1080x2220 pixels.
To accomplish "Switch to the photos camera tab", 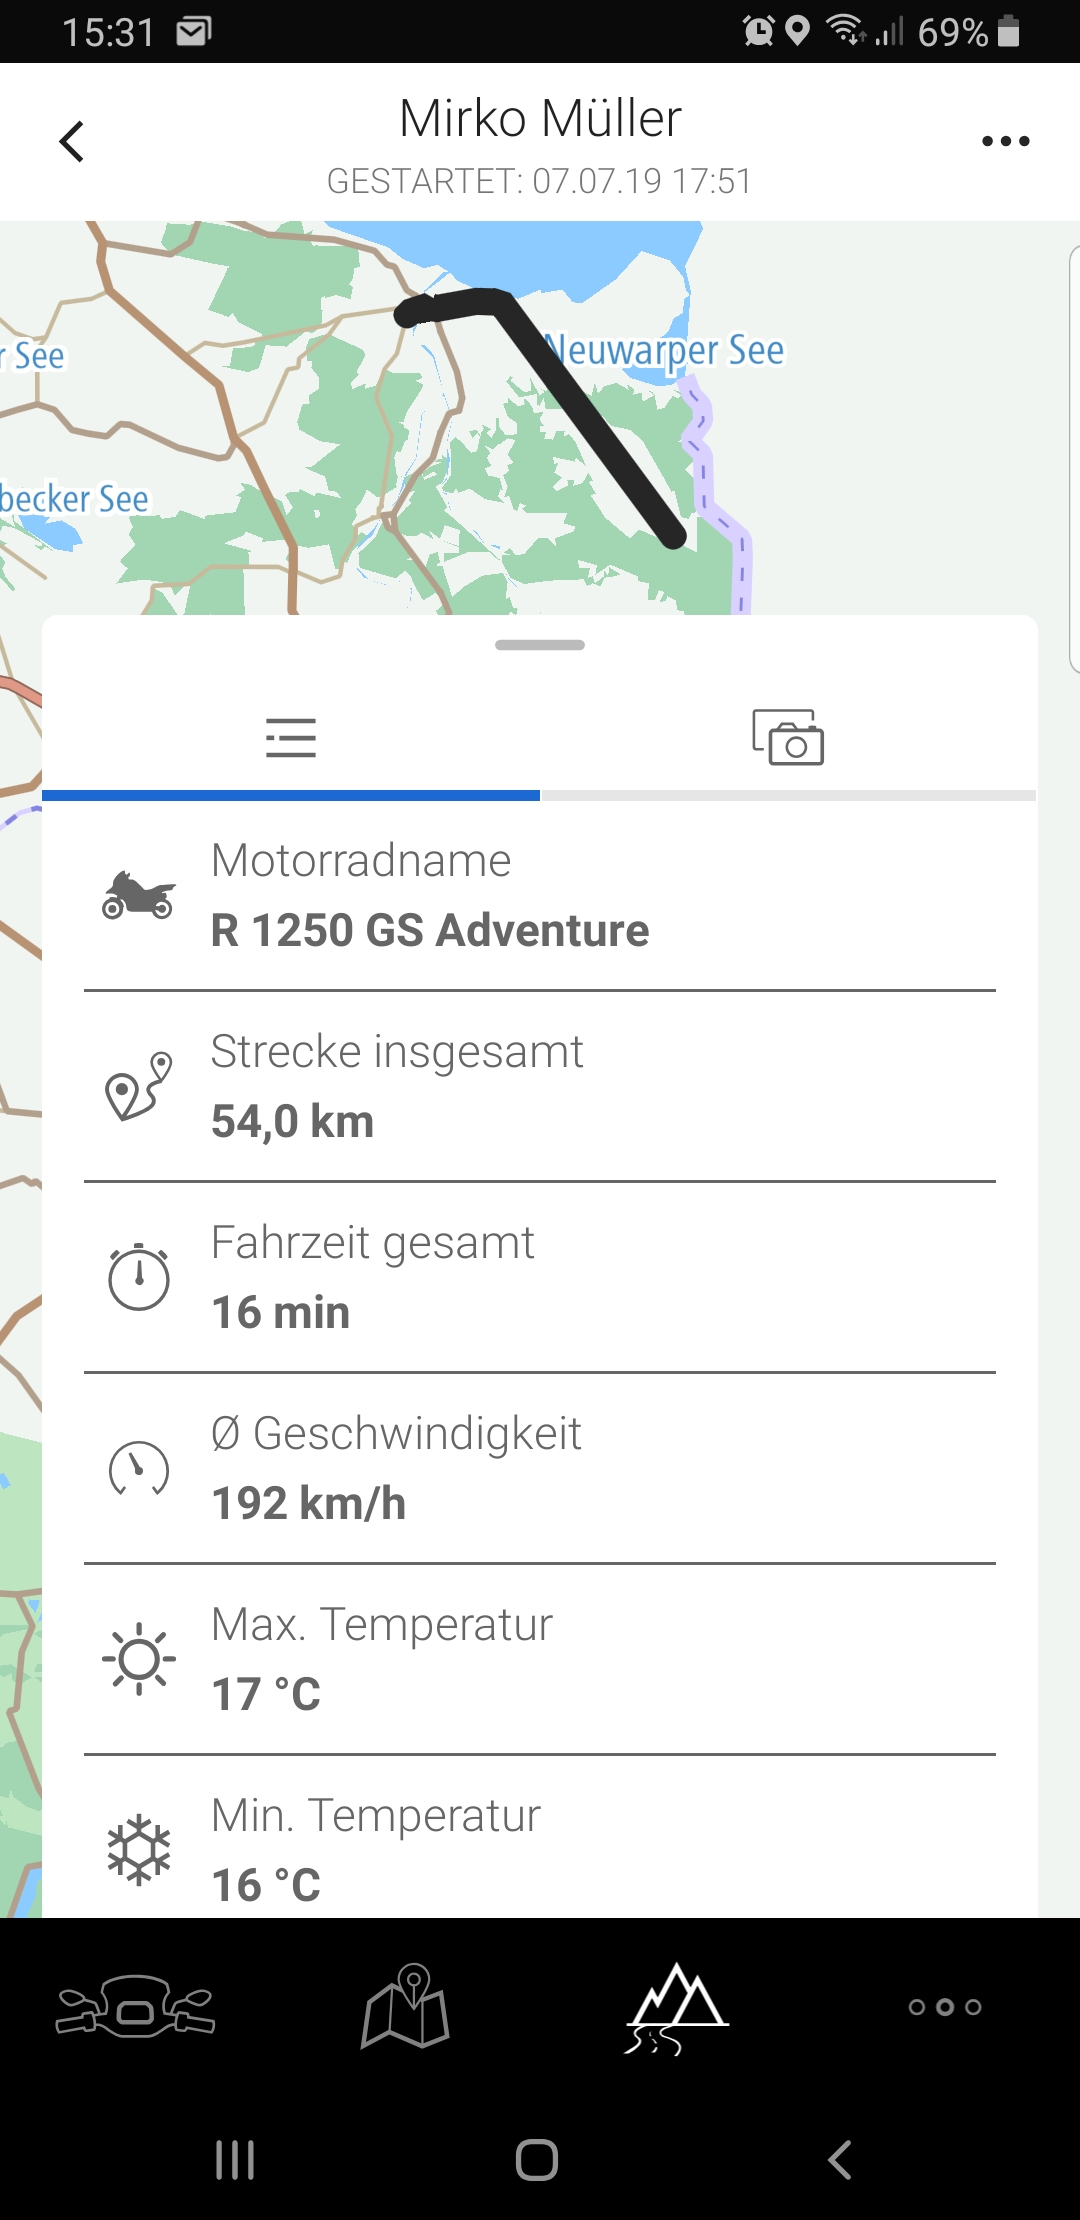I will [x=788, y=738].
